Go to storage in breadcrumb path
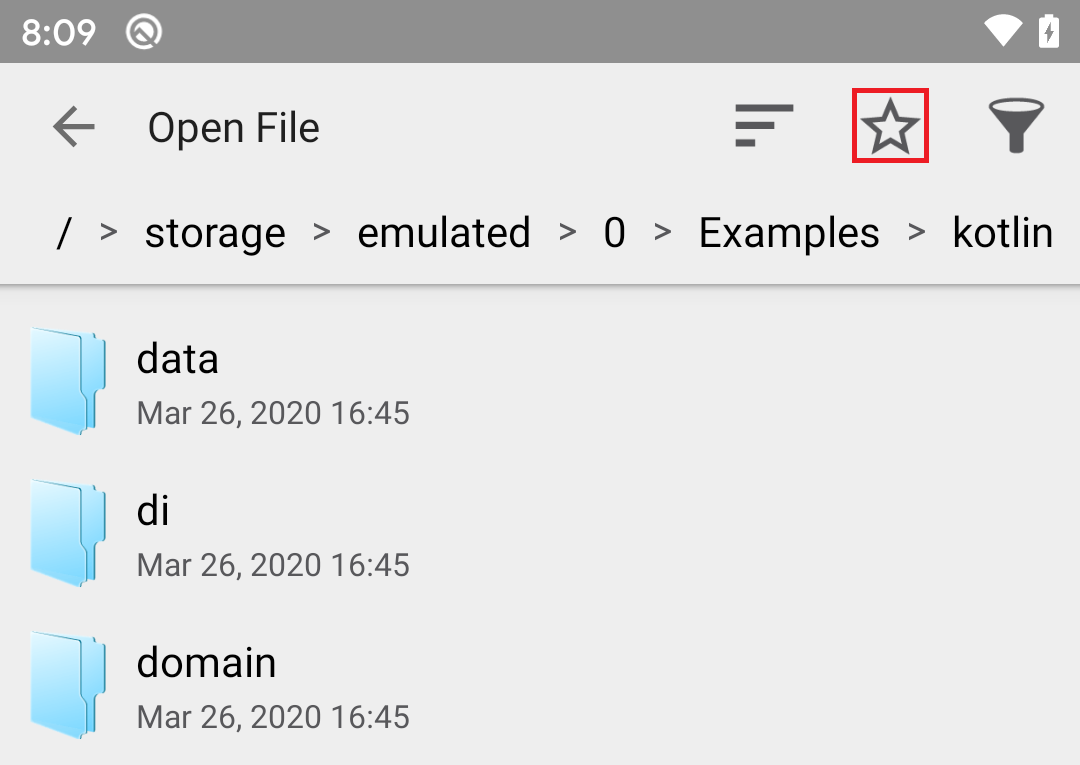 pos(215,233)
